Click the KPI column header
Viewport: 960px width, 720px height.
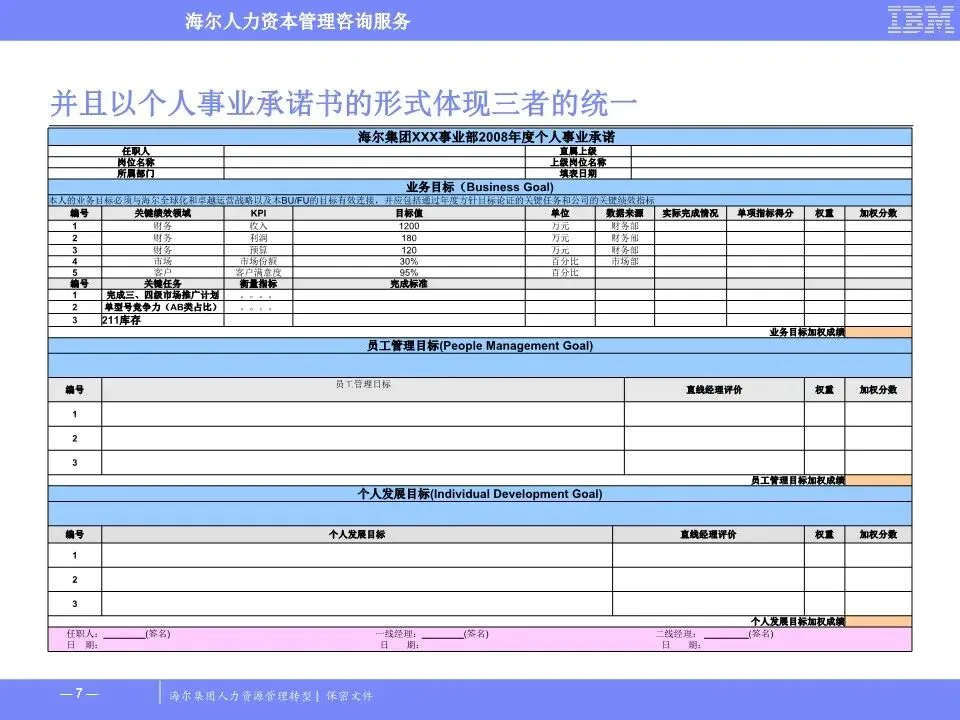click(x=258, y=213)
